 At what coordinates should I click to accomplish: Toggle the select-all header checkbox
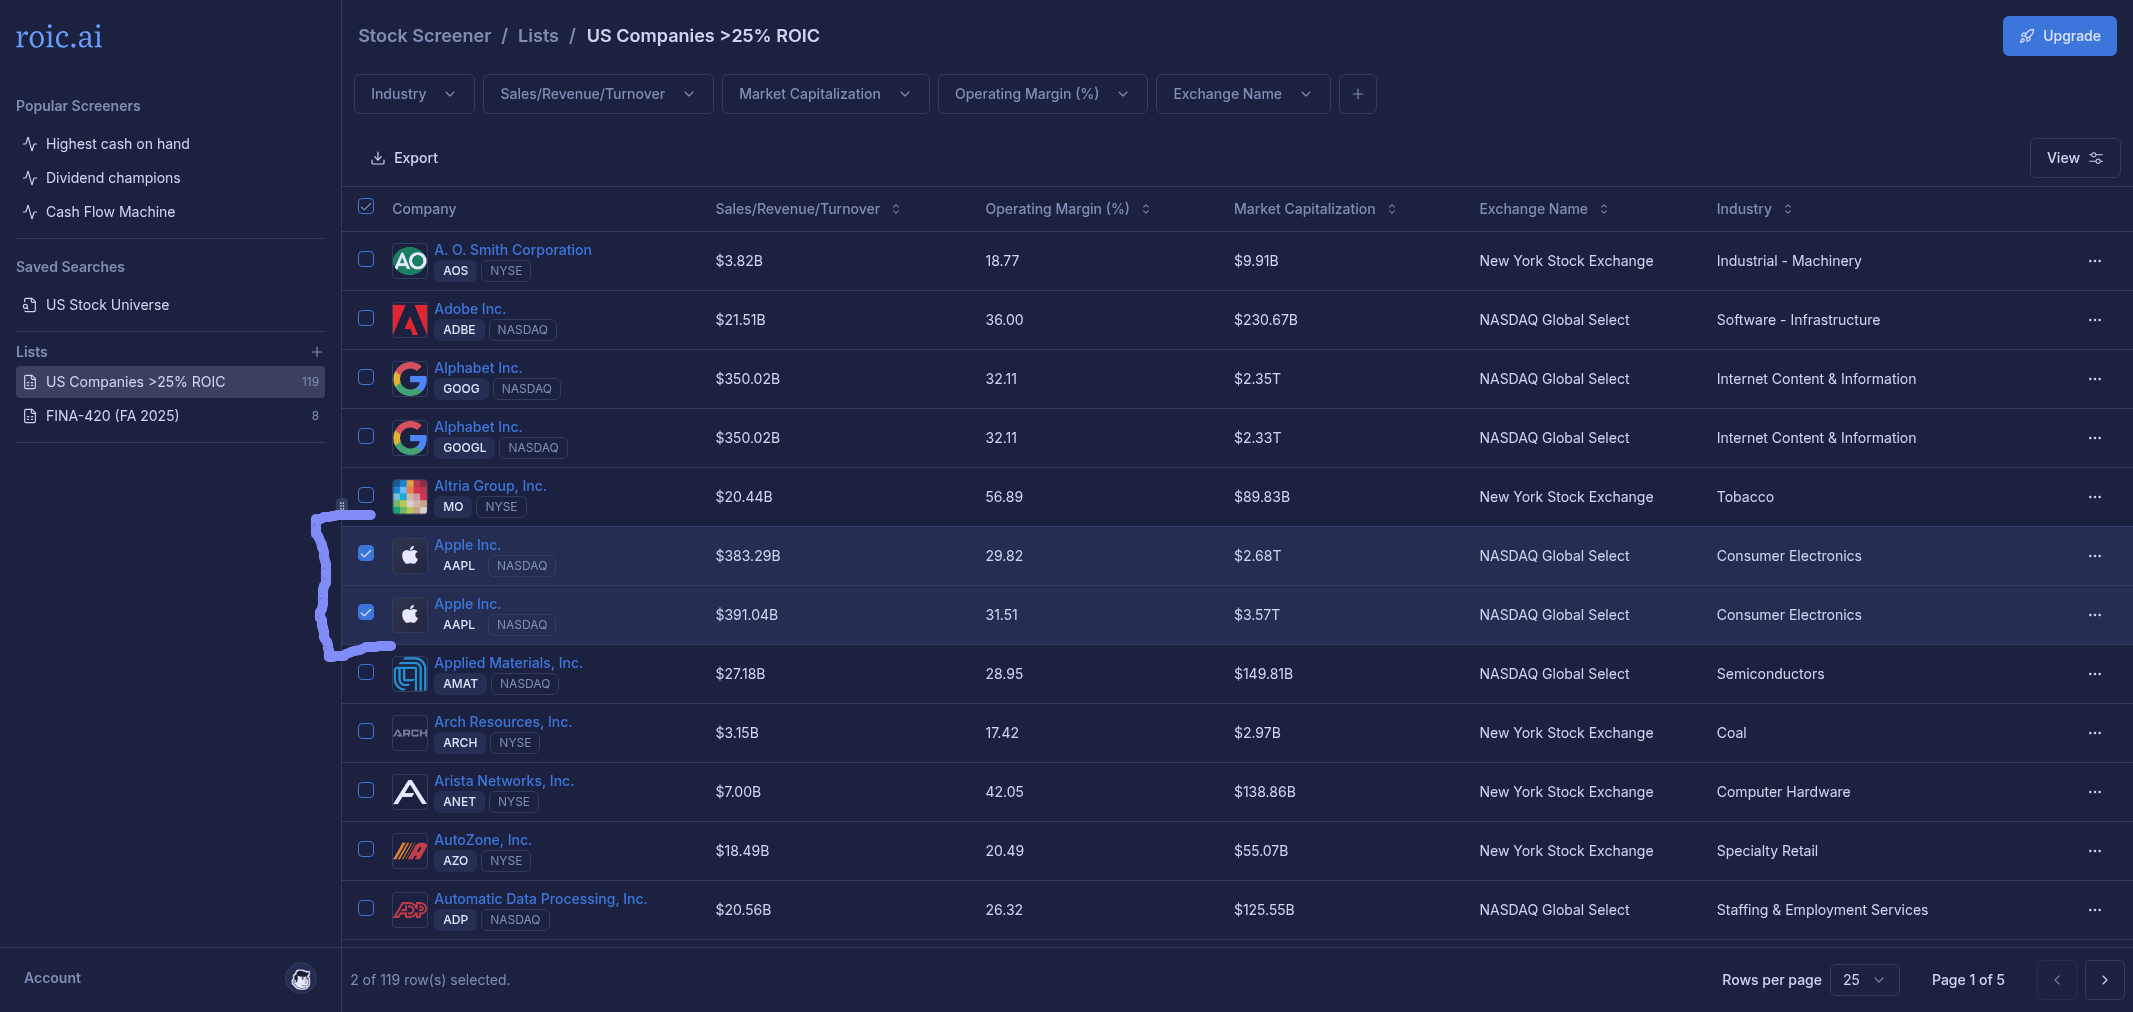point(366,206)
